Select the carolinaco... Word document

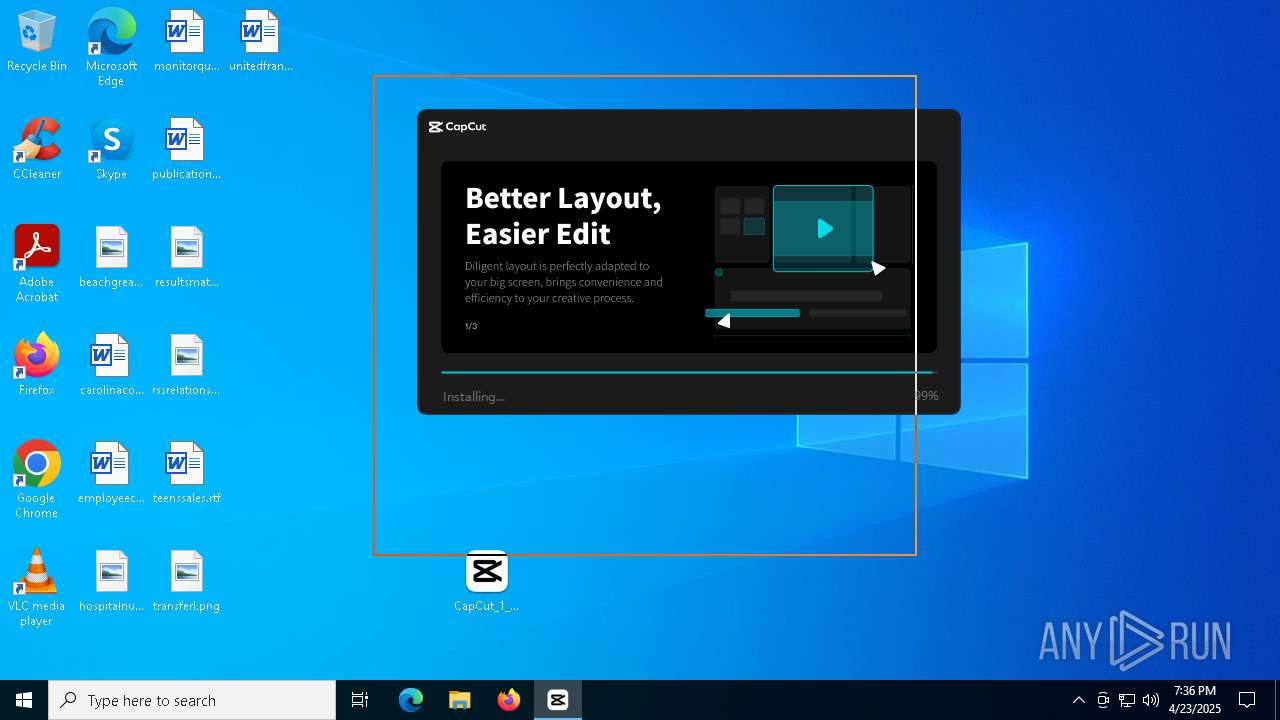(111, 366)
